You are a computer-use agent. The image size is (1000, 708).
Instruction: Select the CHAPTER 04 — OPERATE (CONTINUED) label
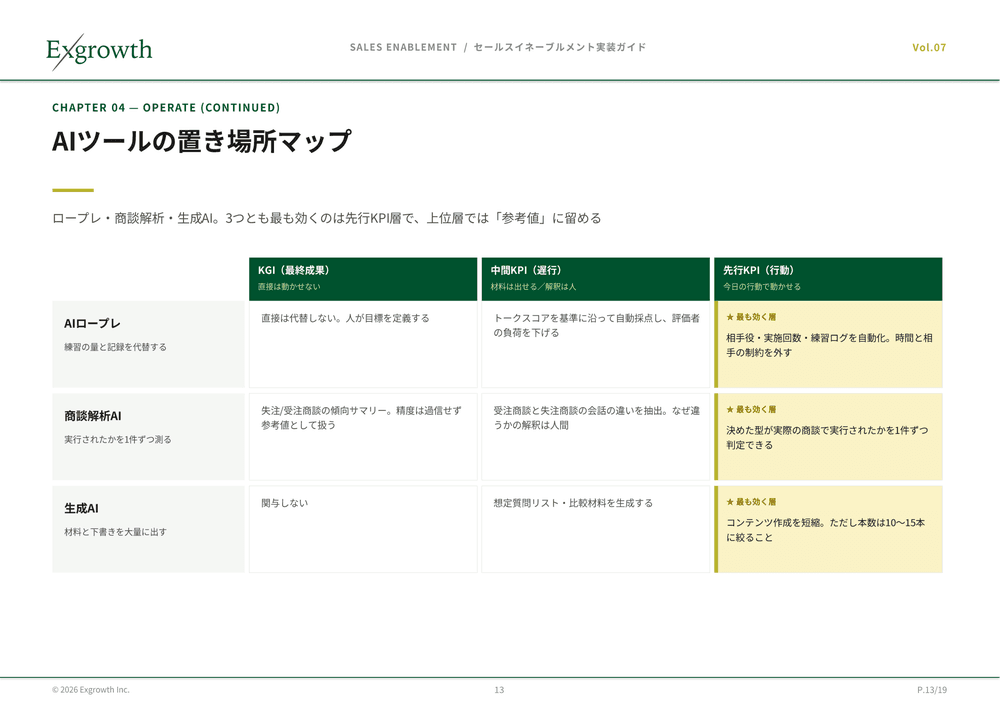point(166,107)
